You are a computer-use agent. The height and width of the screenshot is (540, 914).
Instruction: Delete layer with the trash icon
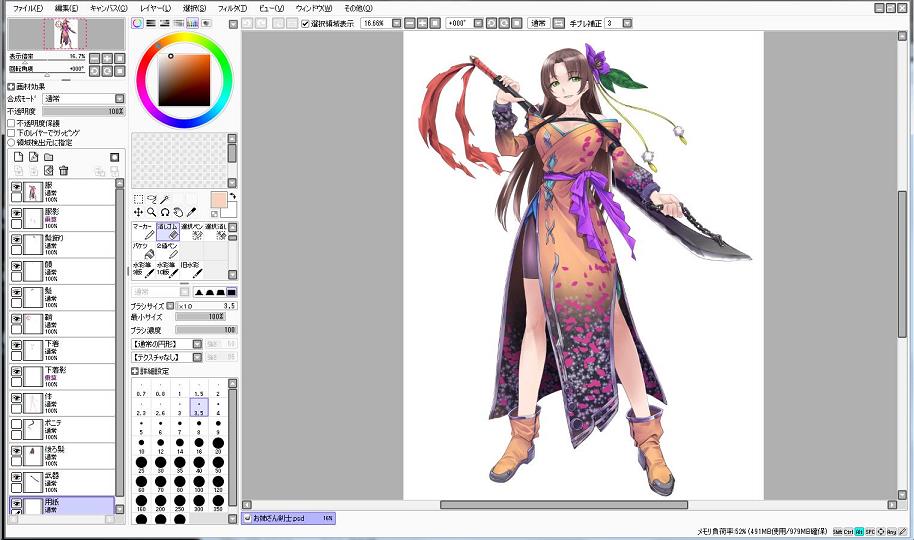coord(63,171)
